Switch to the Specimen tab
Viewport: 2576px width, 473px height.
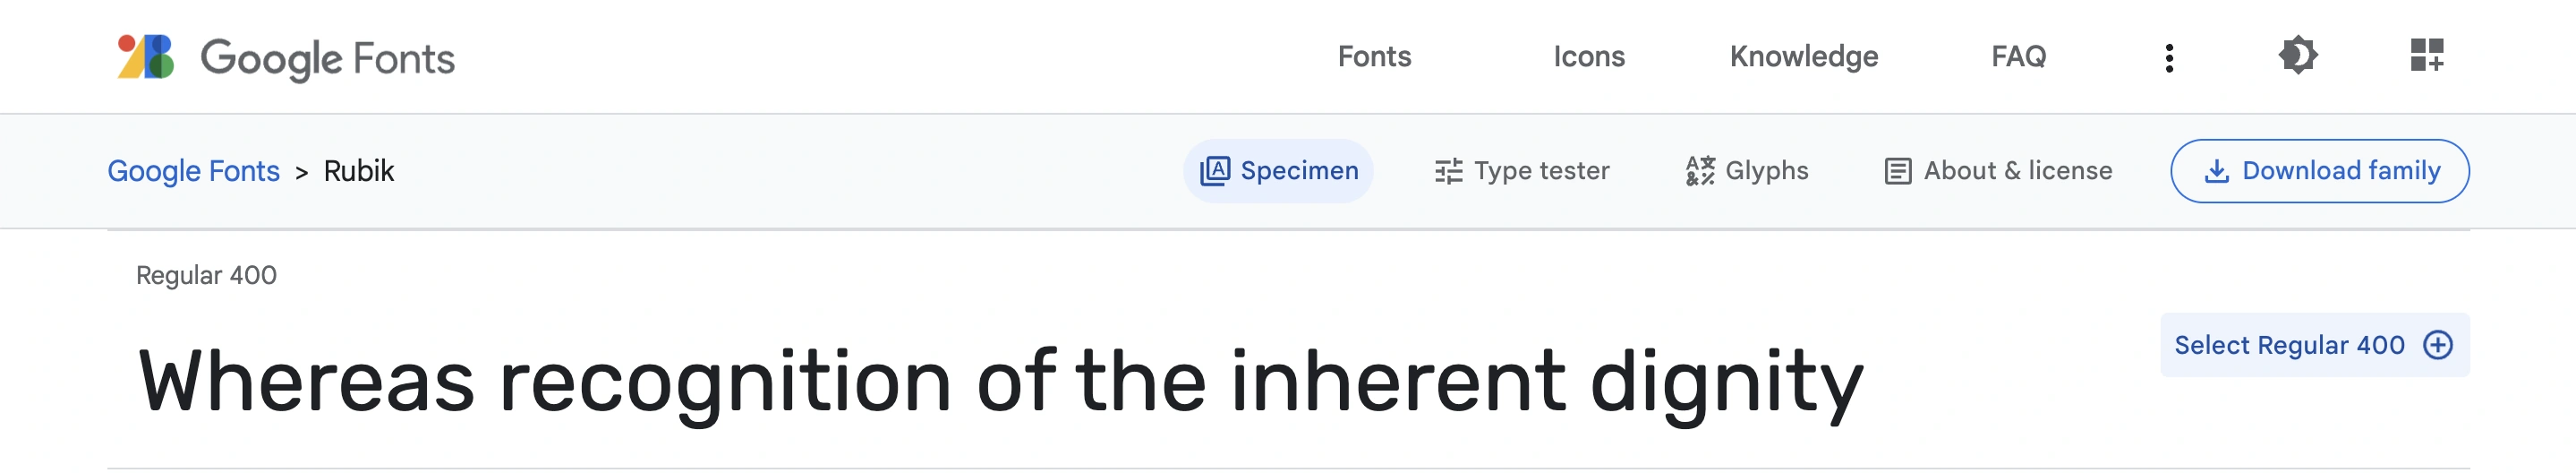pos(1278,171)
